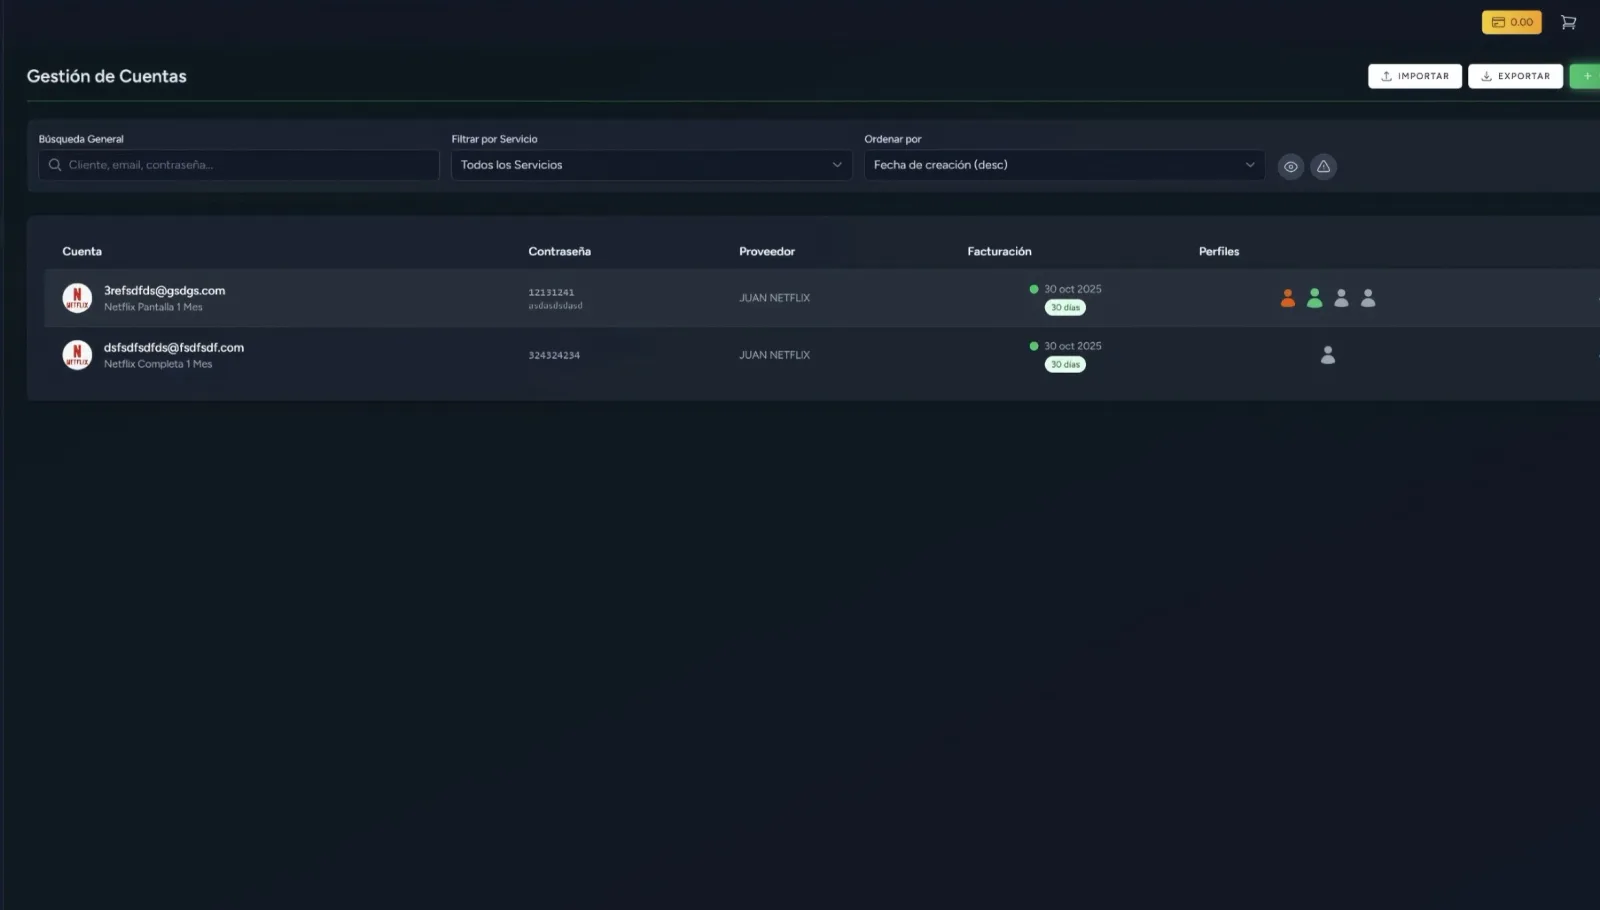The height and width of the screenshot is (910, 1600).
Task: Open the shopping cart icon
Action: pyautogui.click(x=1568, y=22)
